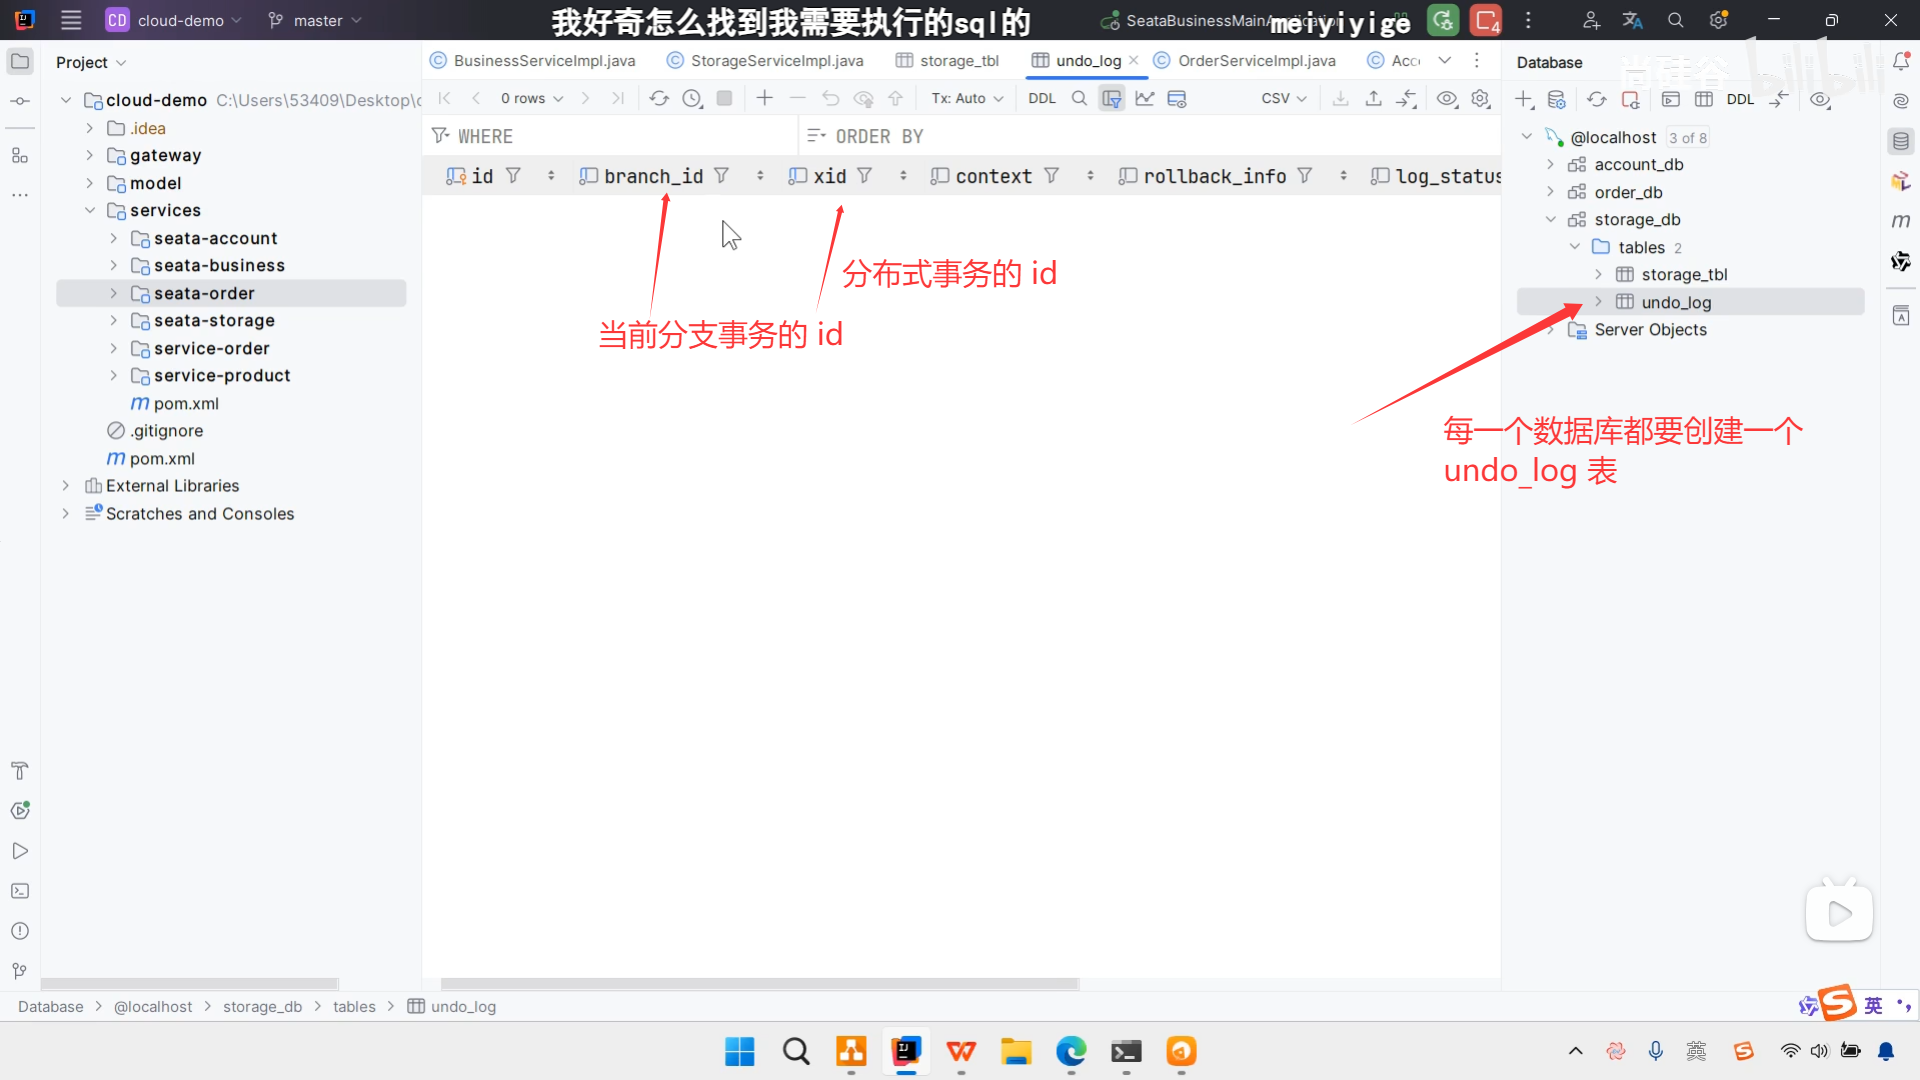Click the export data upload icon

1373,98
